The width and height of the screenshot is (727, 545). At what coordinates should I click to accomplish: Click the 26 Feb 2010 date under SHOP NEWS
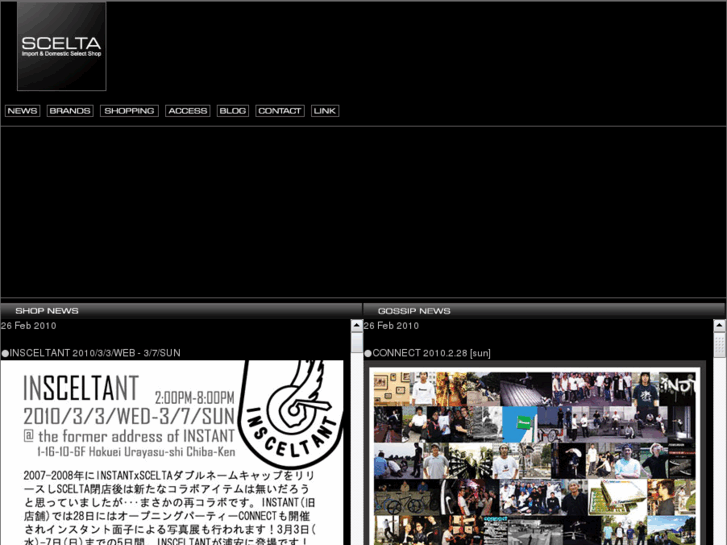(x=29, y=326)
